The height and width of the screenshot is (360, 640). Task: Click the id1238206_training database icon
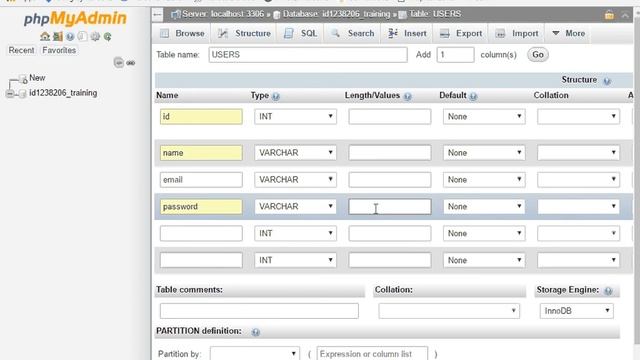[22, 93]
